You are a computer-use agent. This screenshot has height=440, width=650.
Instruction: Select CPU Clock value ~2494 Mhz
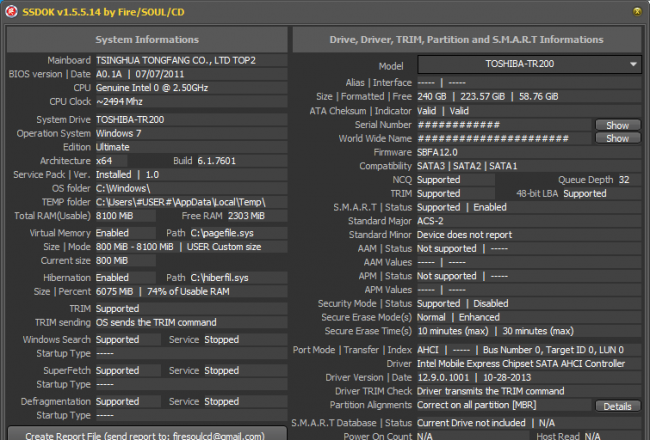pyautogui.click(x=119, y=102)
